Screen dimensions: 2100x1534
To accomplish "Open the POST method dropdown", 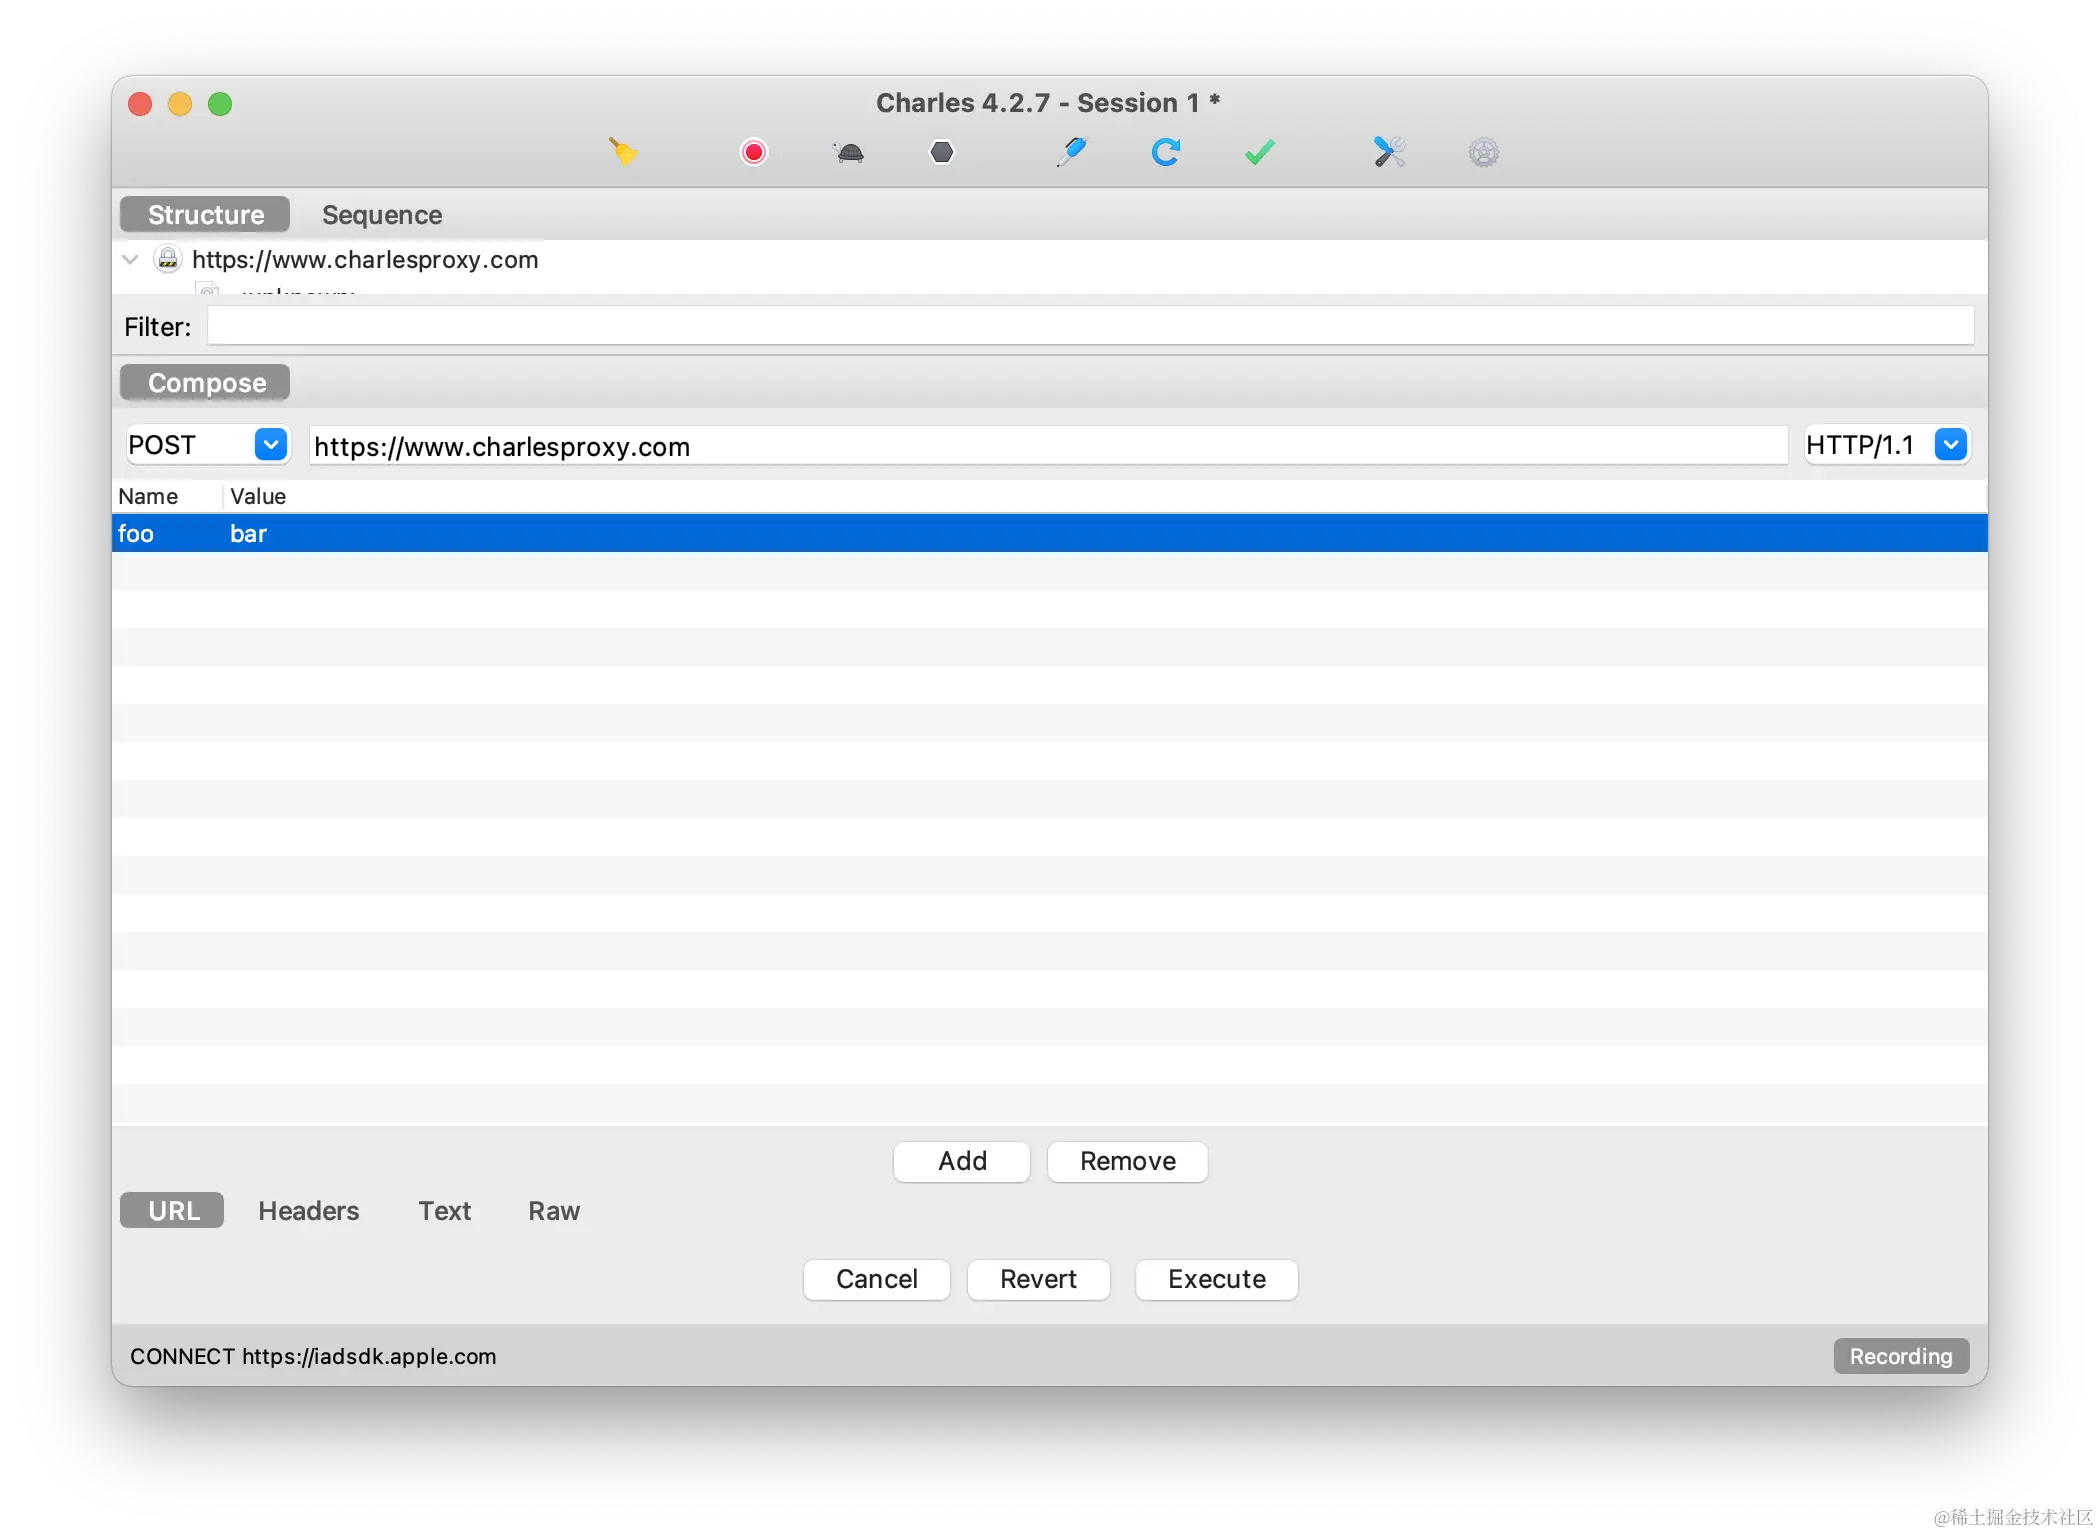I will tap(271, 445).
